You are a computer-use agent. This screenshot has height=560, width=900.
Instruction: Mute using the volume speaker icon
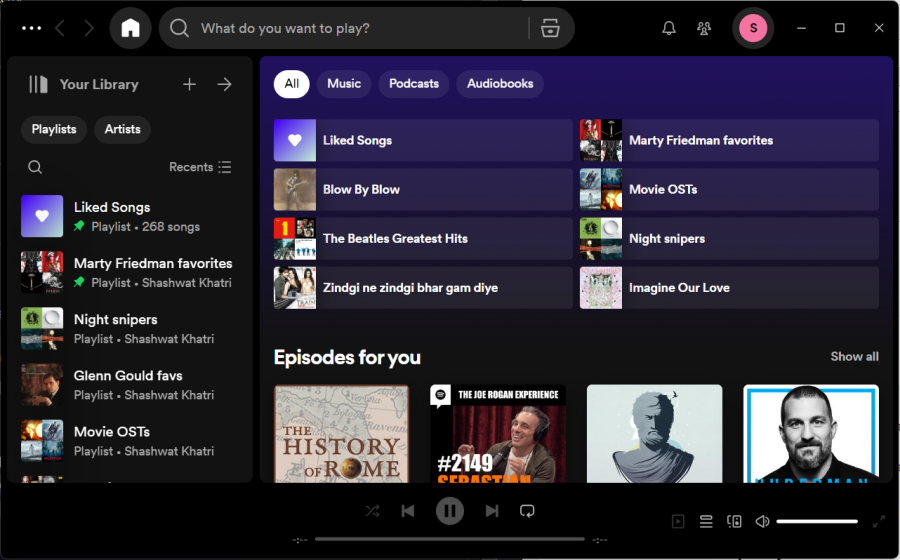click(x=762, y=521)
